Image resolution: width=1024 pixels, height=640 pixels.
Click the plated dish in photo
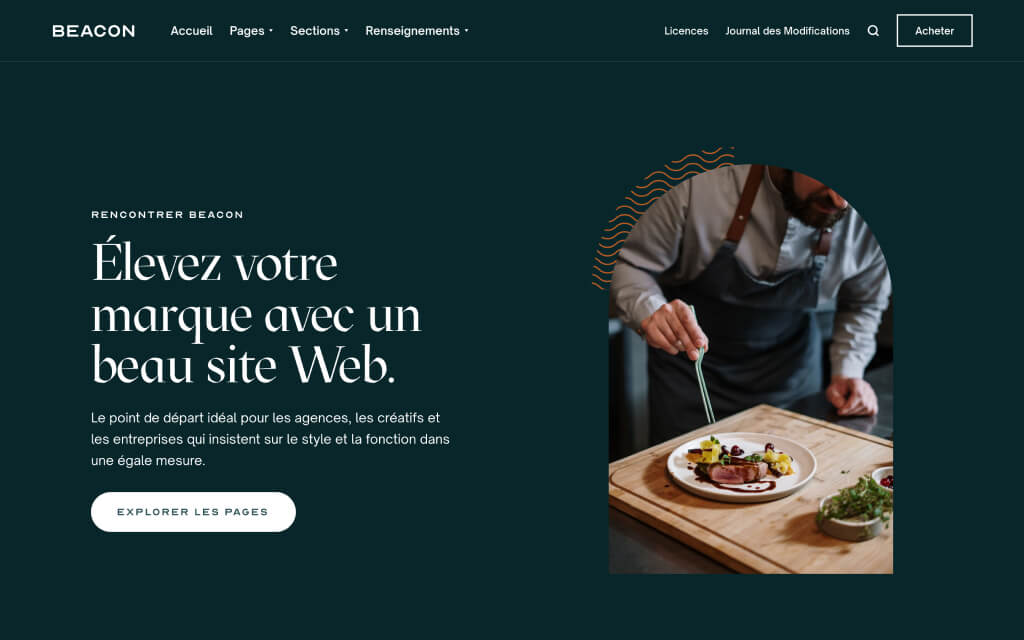pyautogui.click(x=741, y=467)
